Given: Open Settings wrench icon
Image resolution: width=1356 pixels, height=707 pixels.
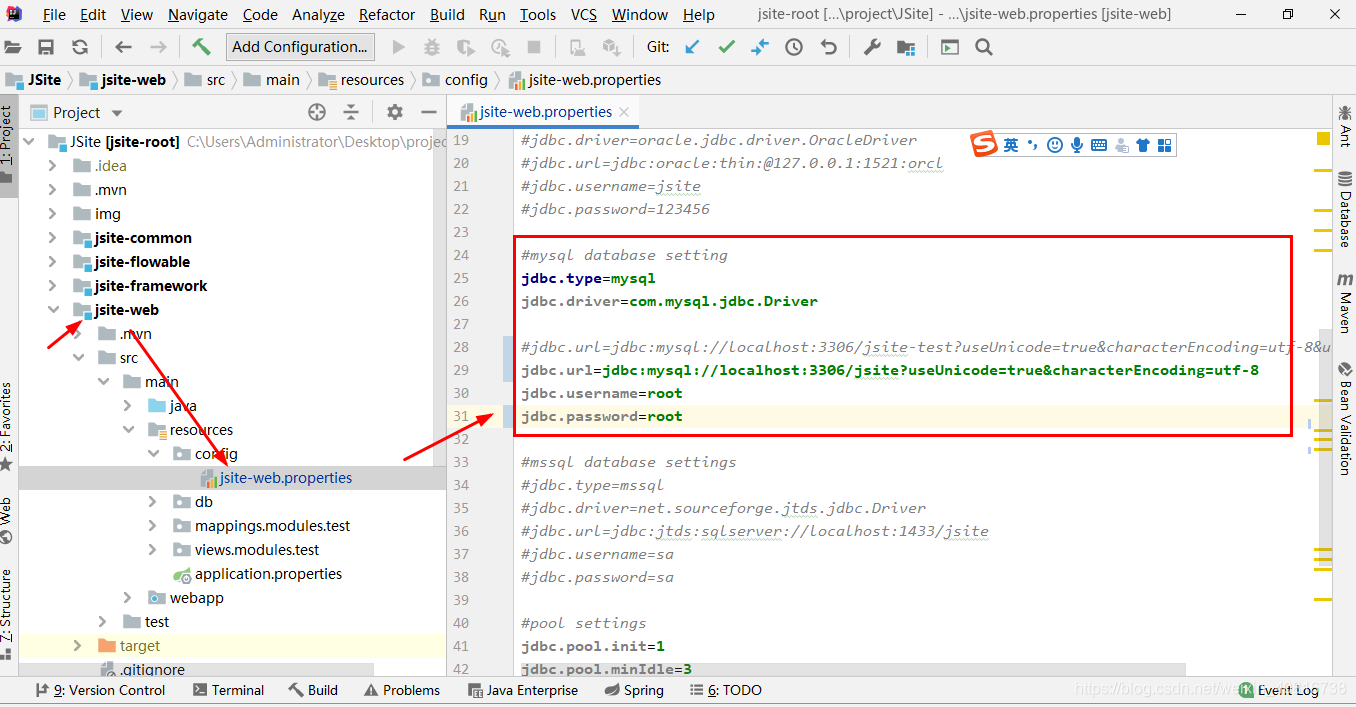Looking at the screenshot, I should click(872, 47).
